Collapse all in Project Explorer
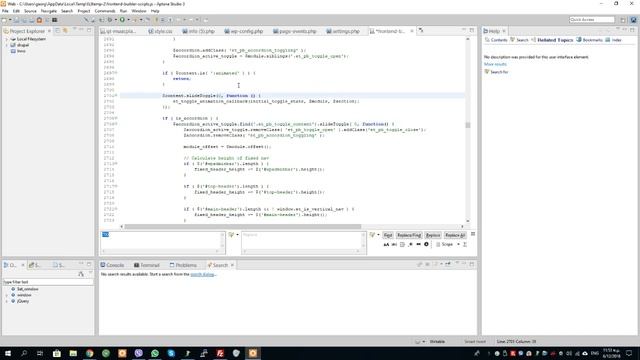 [x=58, y=31]
